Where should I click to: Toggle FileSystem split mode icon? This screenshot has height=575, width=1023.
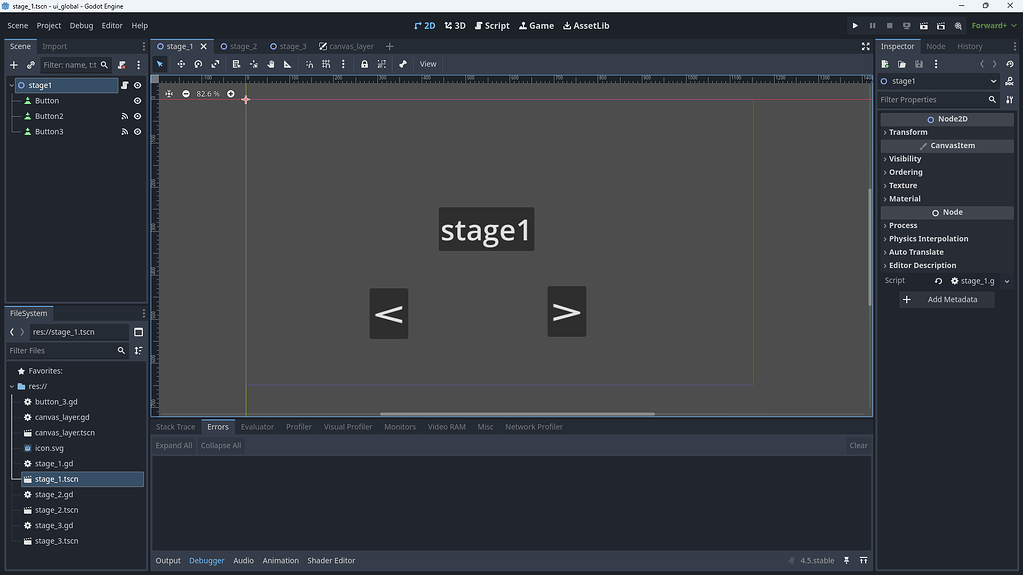(138, 332)
